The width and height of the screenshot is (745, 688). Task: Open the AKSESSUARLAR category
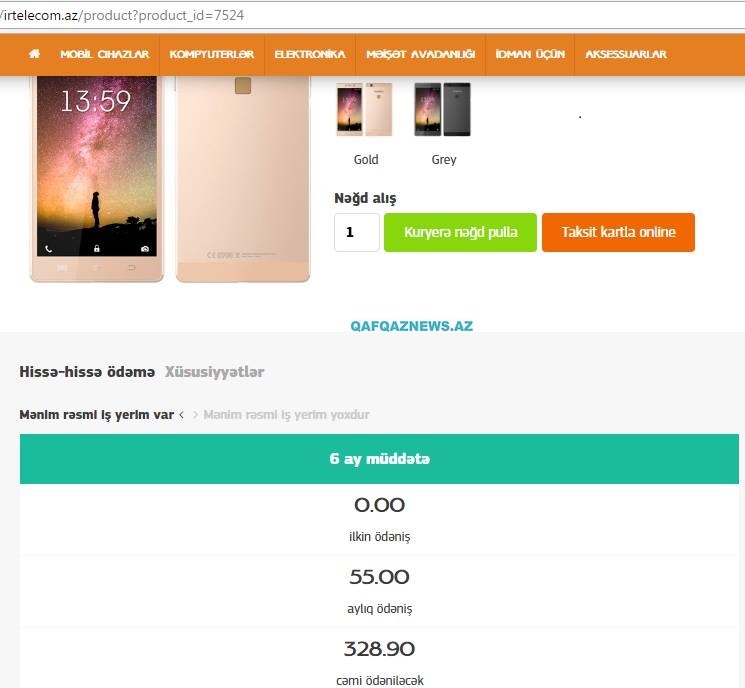pyautogui.click(x=626, y=54)
